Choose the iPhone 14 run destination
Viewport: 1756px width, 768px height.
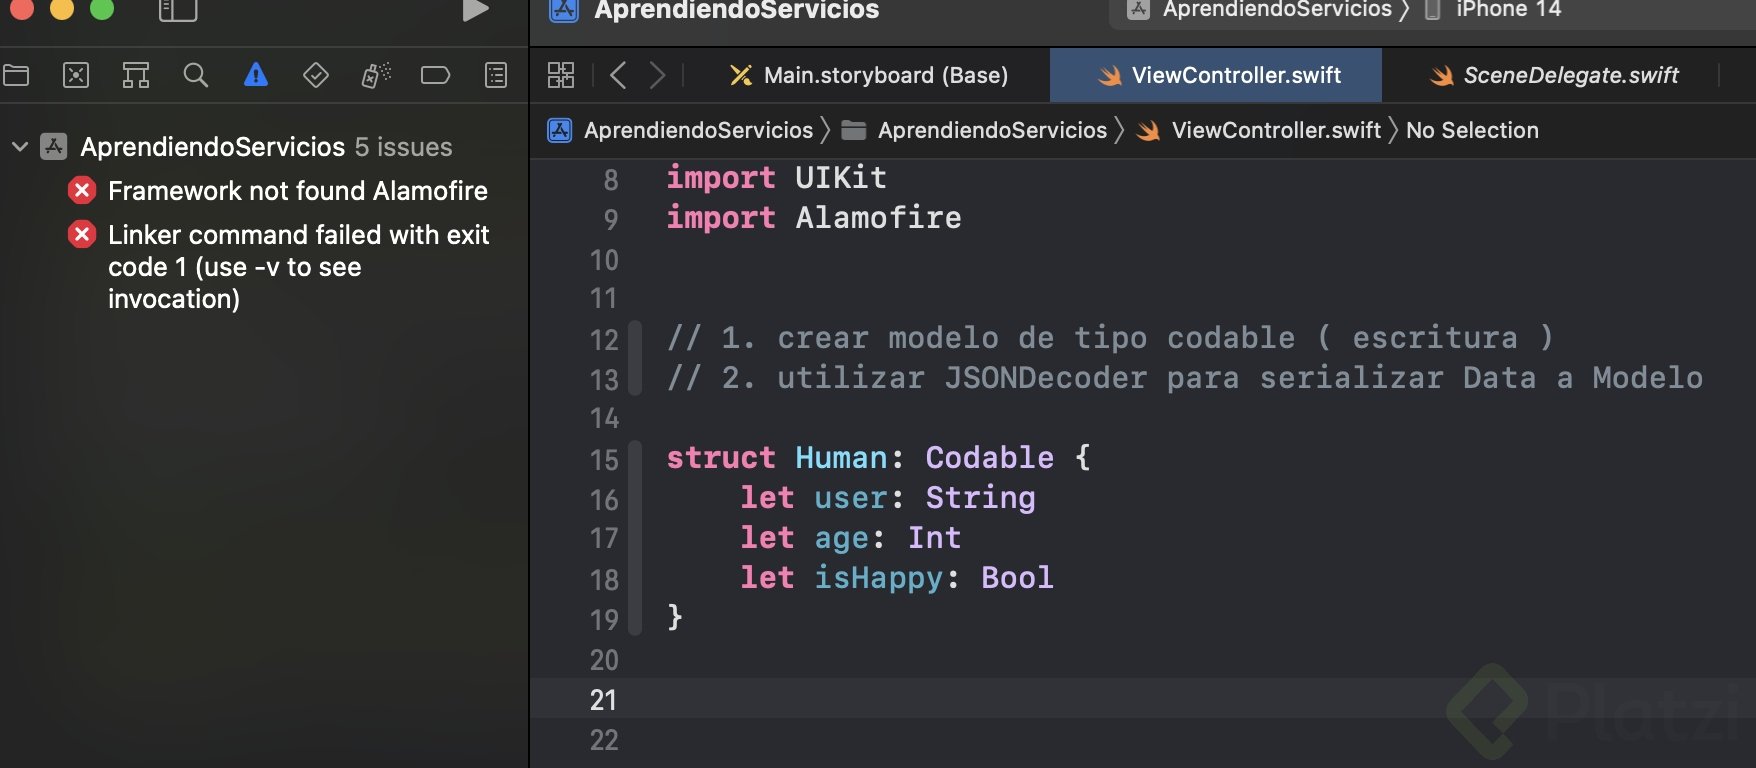click(1492, 10)
